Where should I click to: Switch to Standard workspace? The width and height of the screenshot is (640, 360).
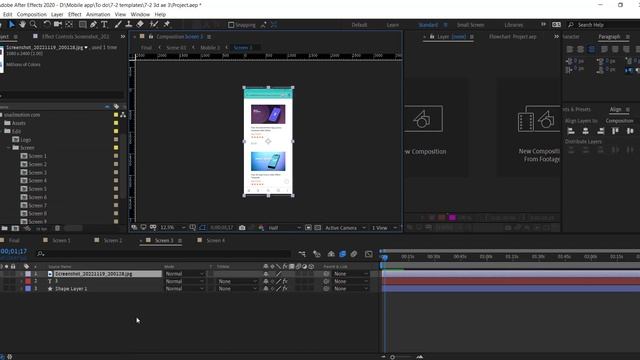[428, 25]
